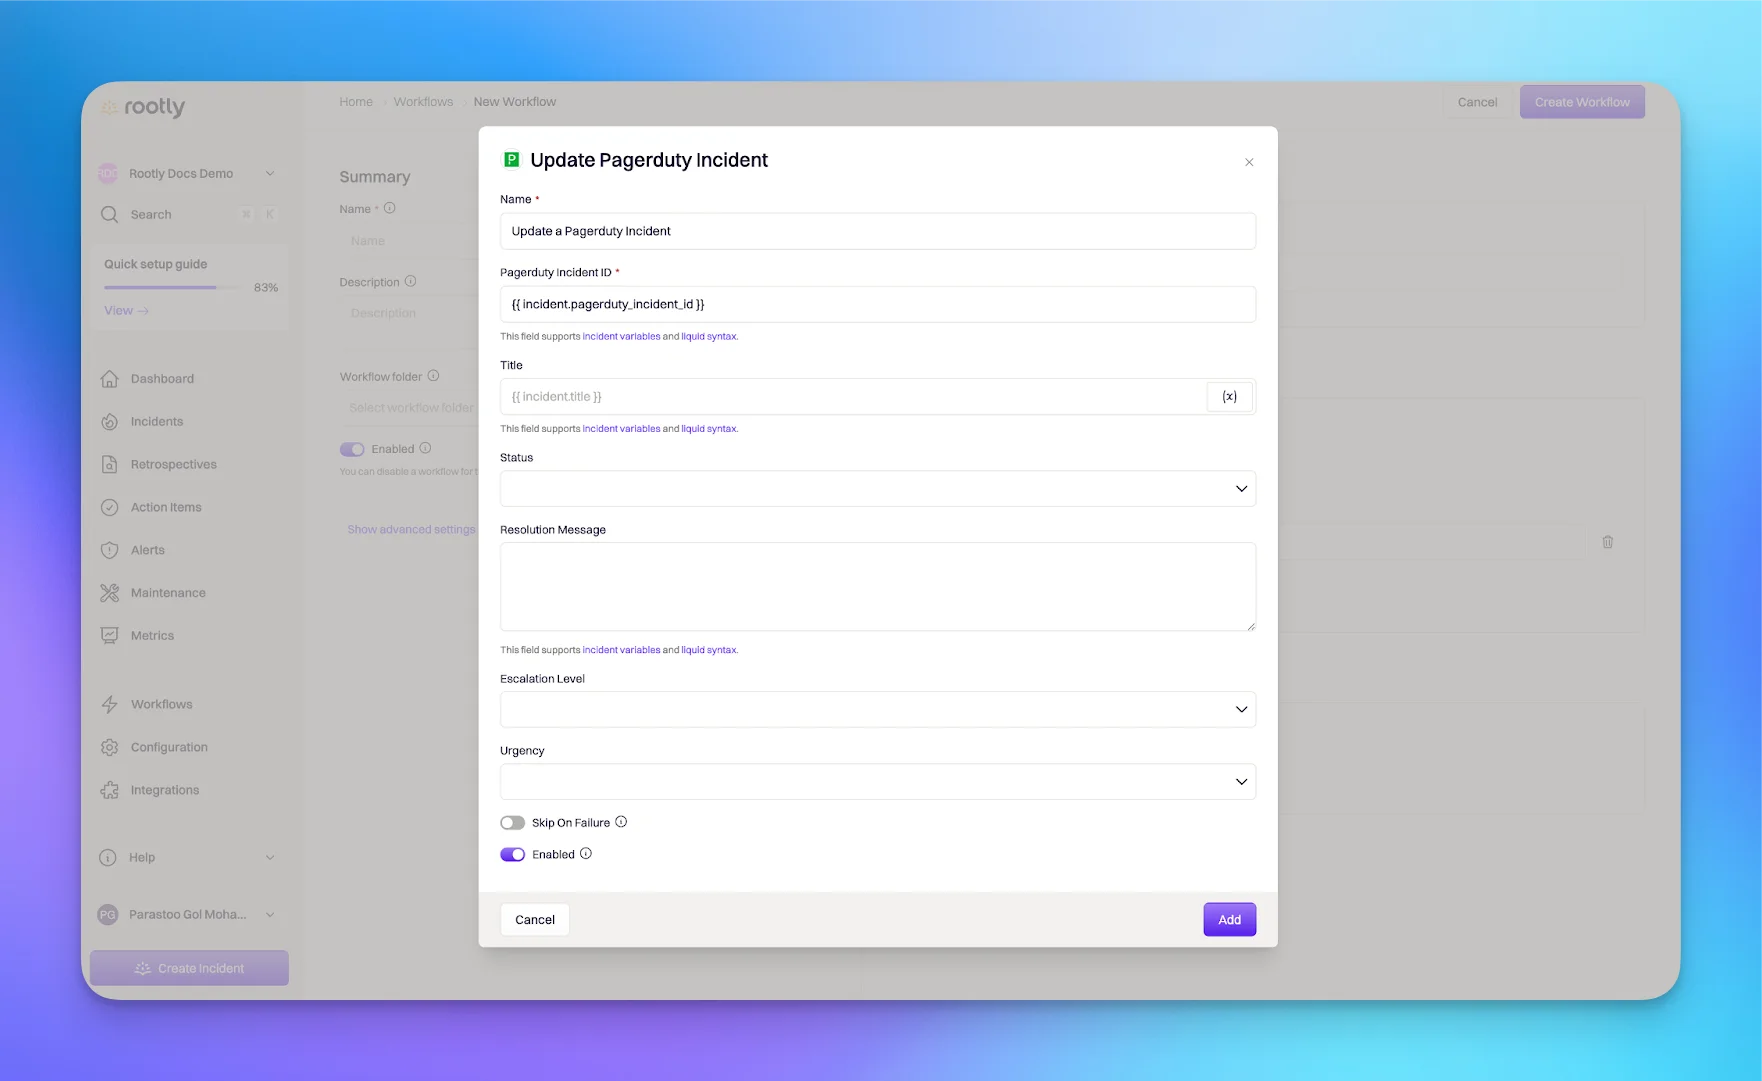Click the Pagerduty logo icon in dialog header
1762x1081 pixels.
[x=511, y=160]
